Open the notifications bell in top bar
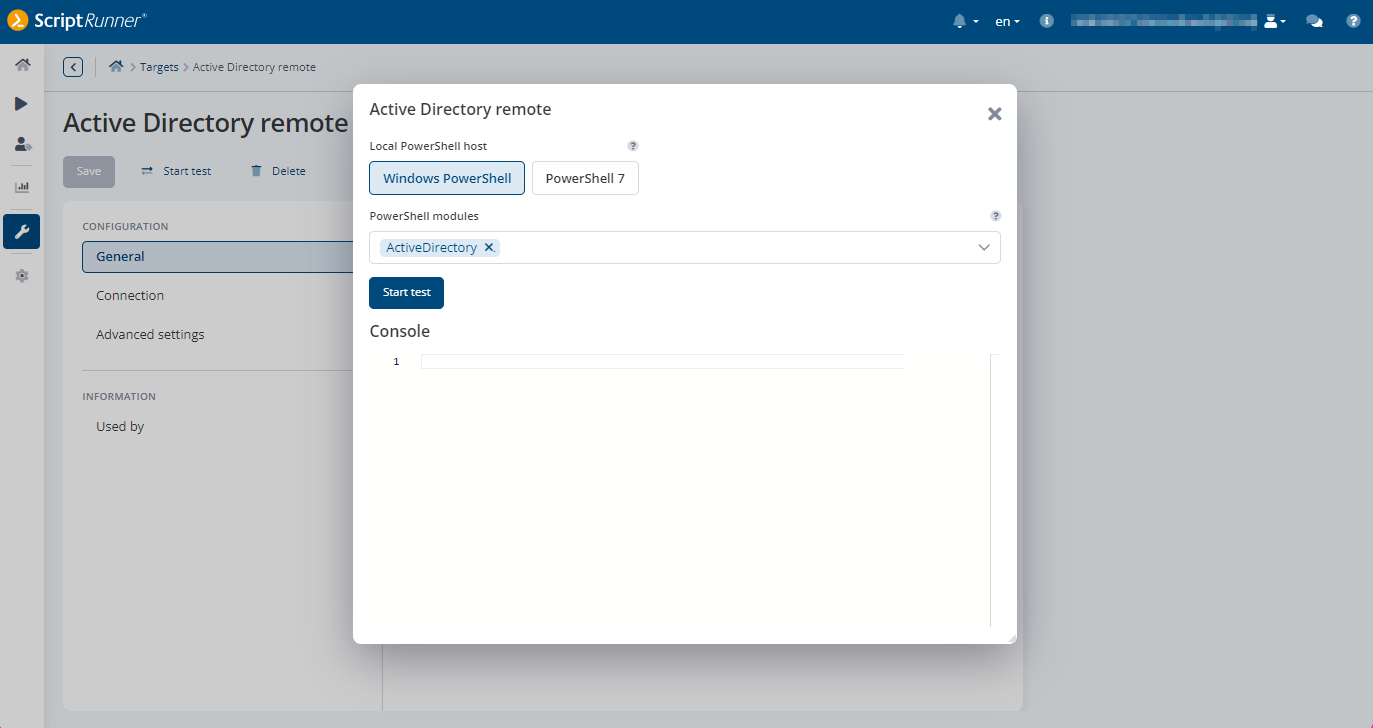The height and width of the screenshot is (728, 1373). pyautogui.click(x=960, y=21)
